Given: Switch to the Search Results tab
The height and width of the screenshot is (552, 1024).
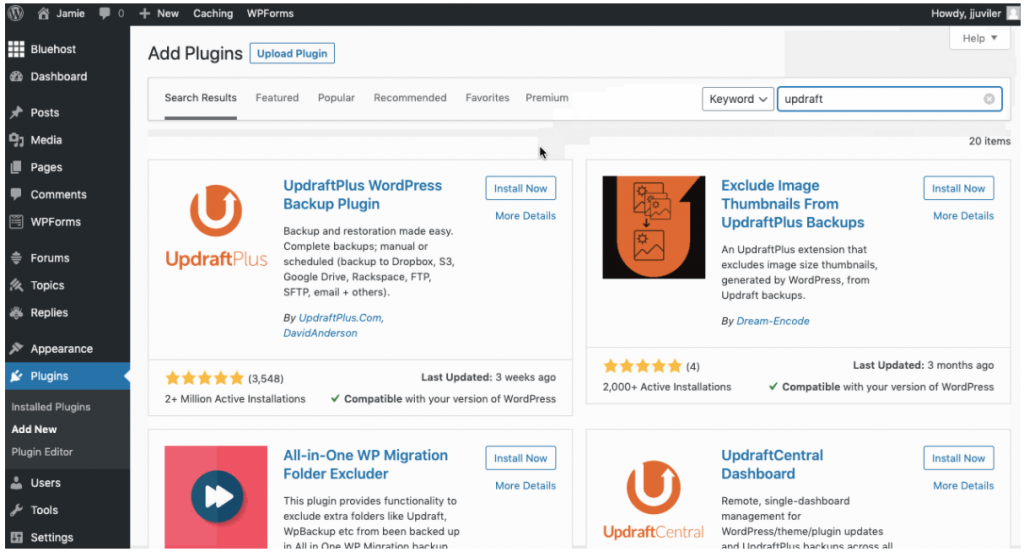Looking at the screenshot, I should pyautogui.click(x=200, y=97).
